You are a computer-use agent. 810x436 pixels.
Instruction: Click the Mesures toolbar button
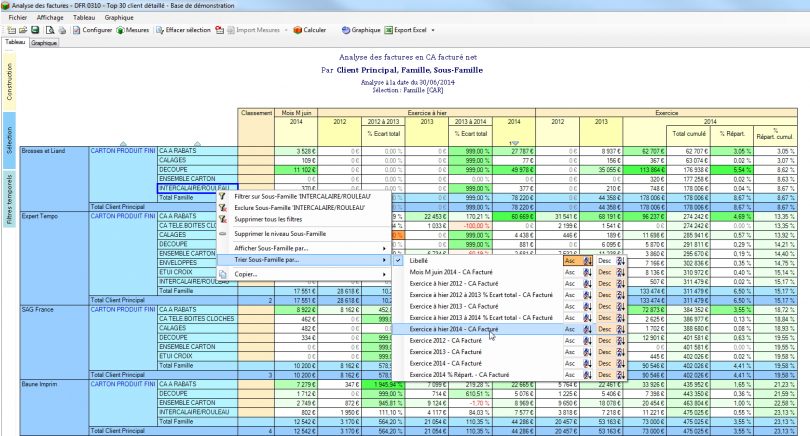click(133, 30)
